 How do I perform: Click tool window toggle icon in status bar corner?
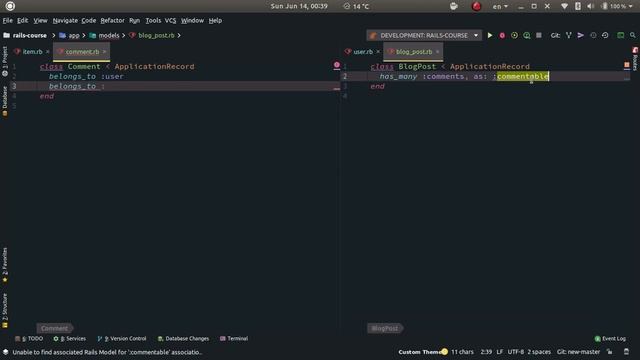6,352
